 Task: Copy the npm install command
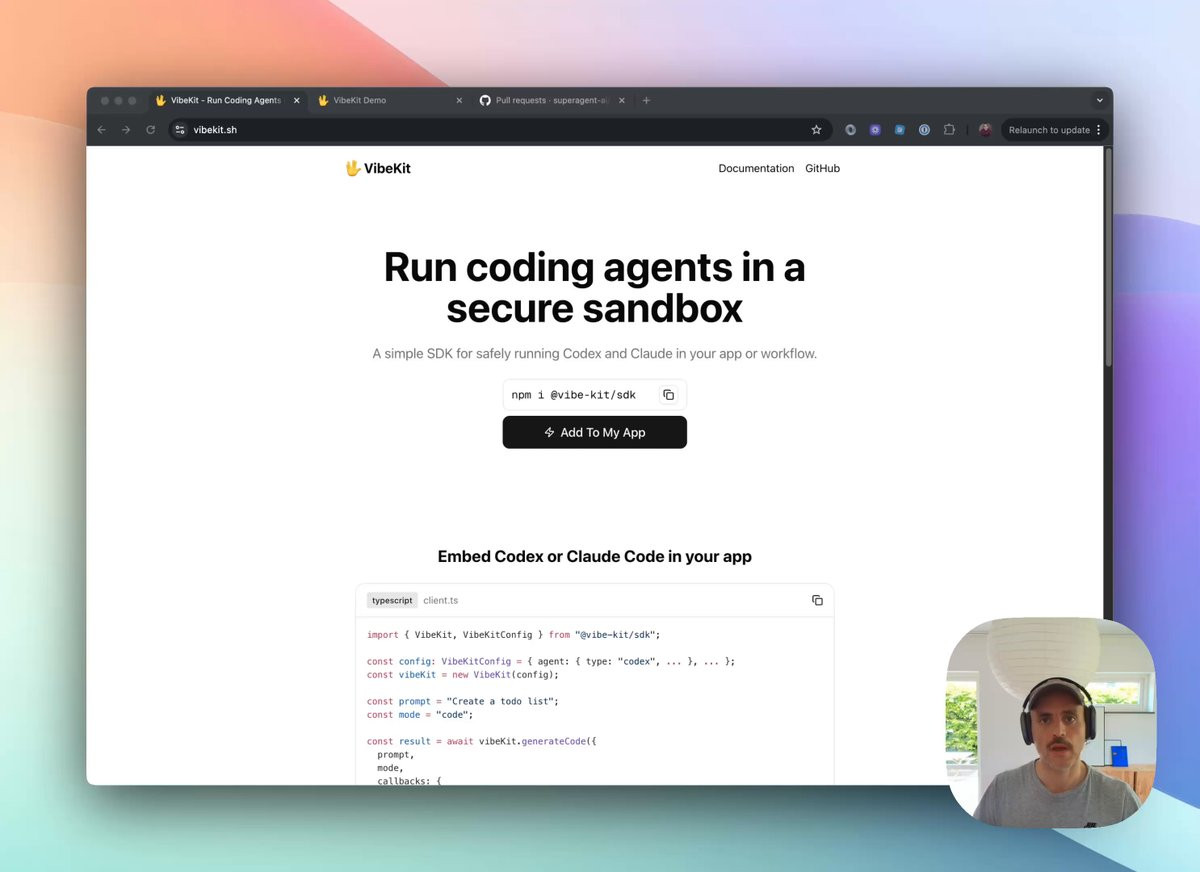(669, 395)
